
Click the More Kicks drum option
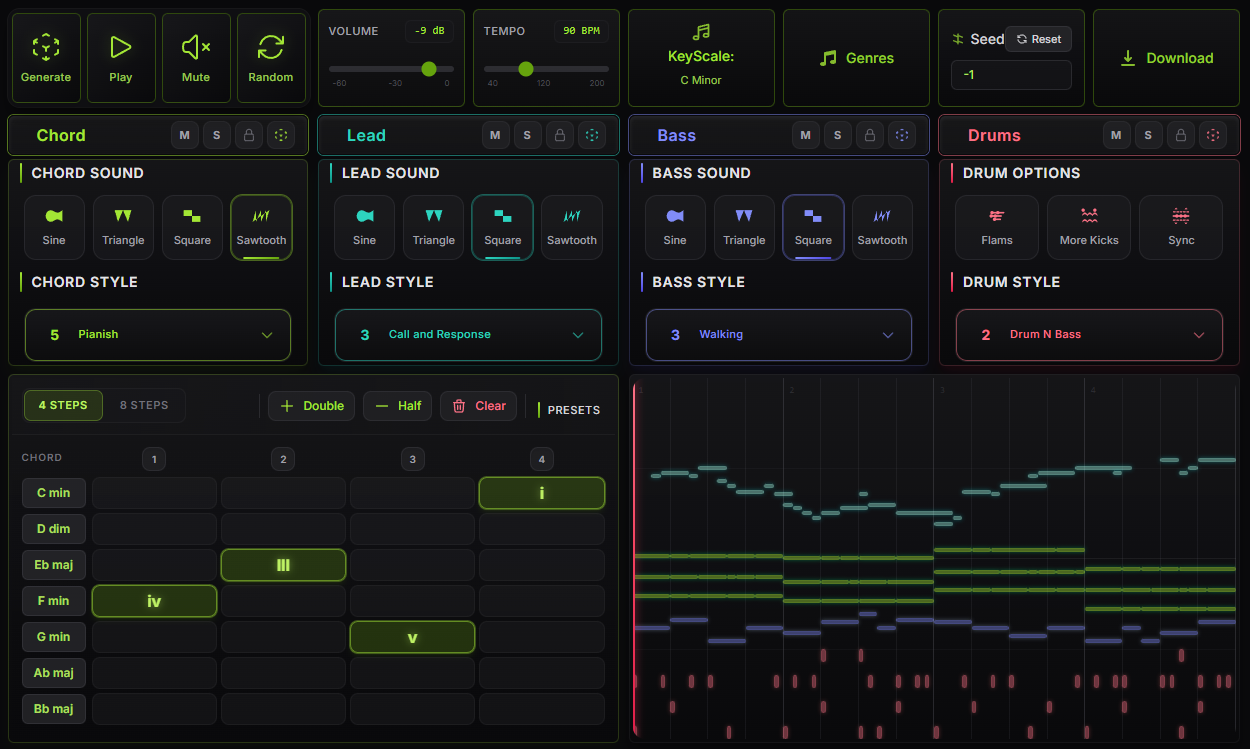click(x=1088, y=227)
